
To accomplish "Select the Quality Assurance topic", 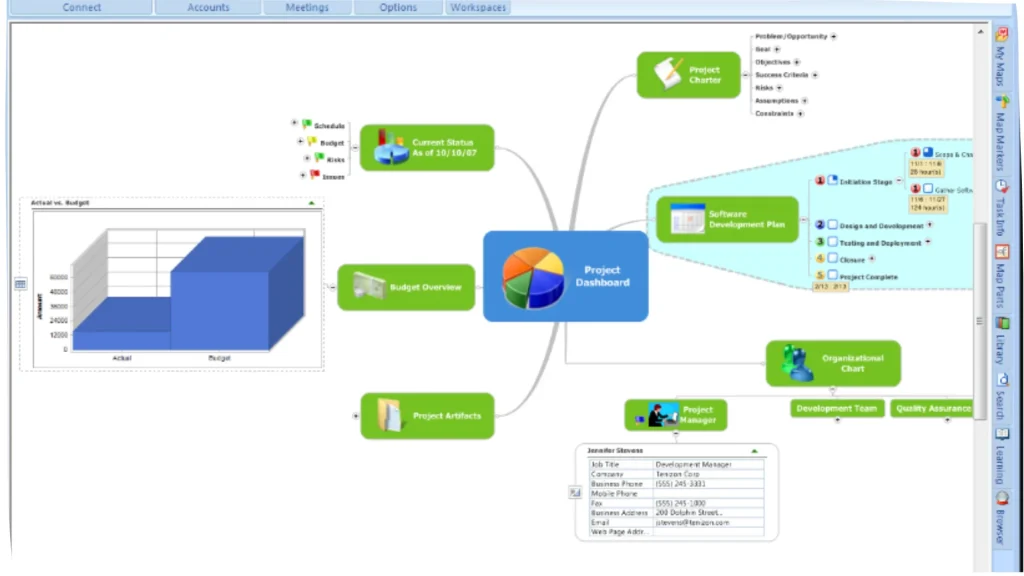I will (934, 408).
